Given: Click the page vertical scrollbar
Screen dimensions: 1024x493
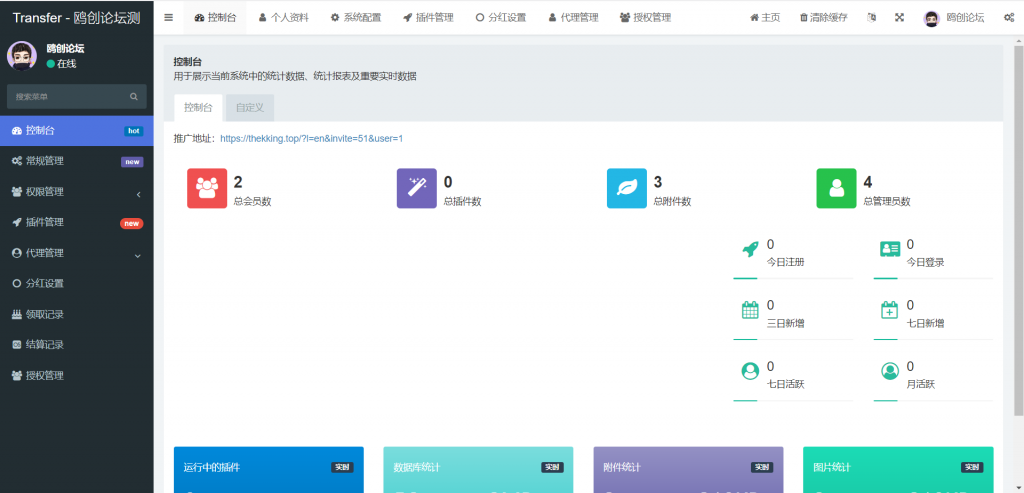Looking at the screenshot, I should 1019,230.
